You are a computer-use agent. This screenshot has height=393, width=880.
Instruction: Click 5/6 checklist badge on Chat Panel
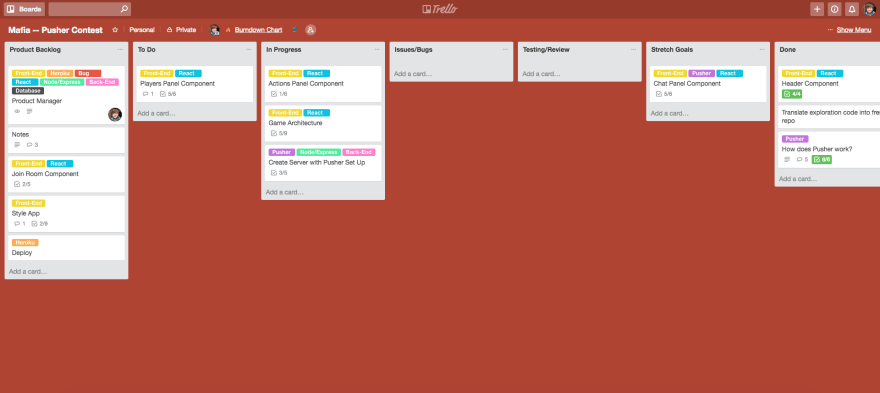664,94
